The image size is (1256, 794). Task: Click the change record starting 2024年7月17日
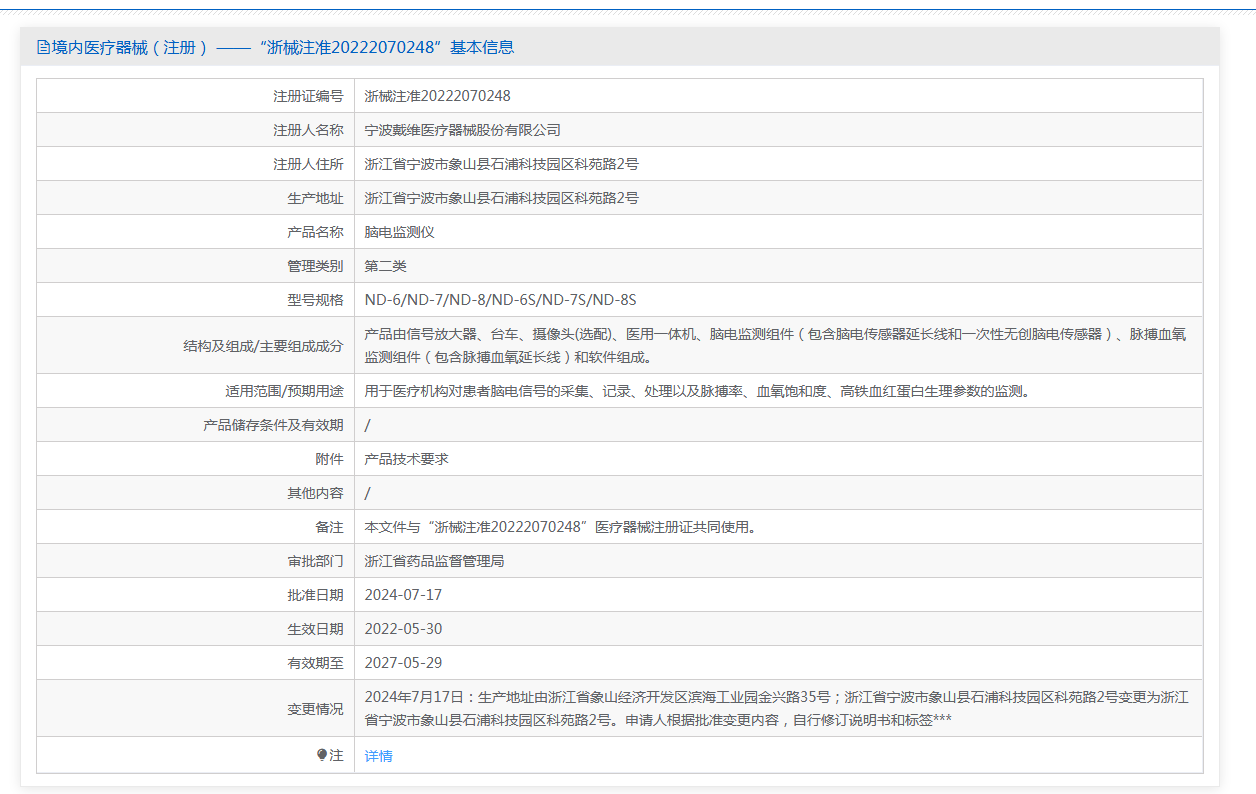point(776,708)
